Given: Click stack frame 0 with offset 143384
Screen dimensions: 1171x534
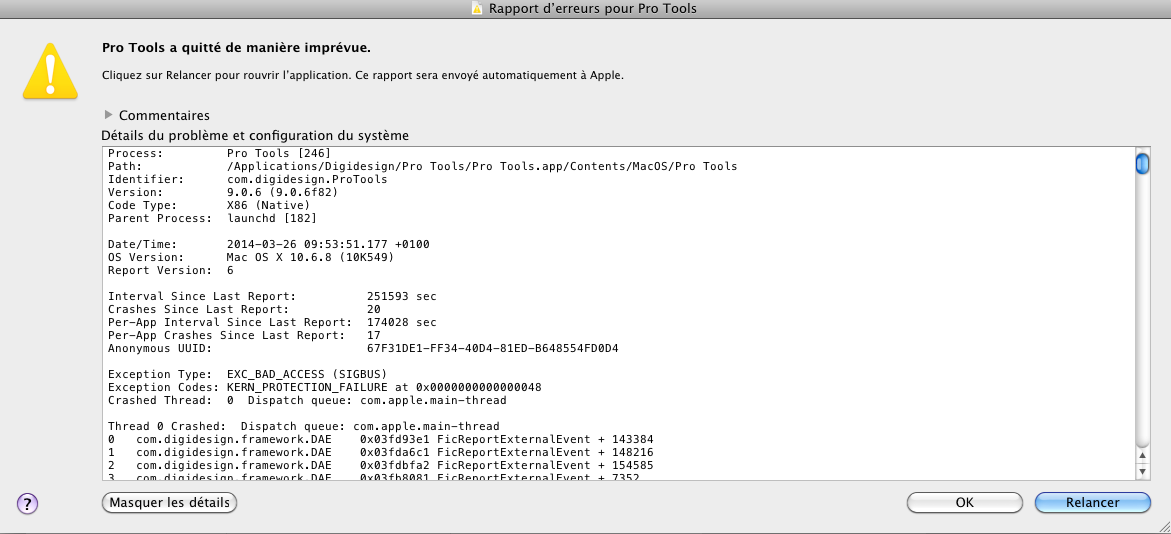Looking at the screenshot, I should 381,439.
